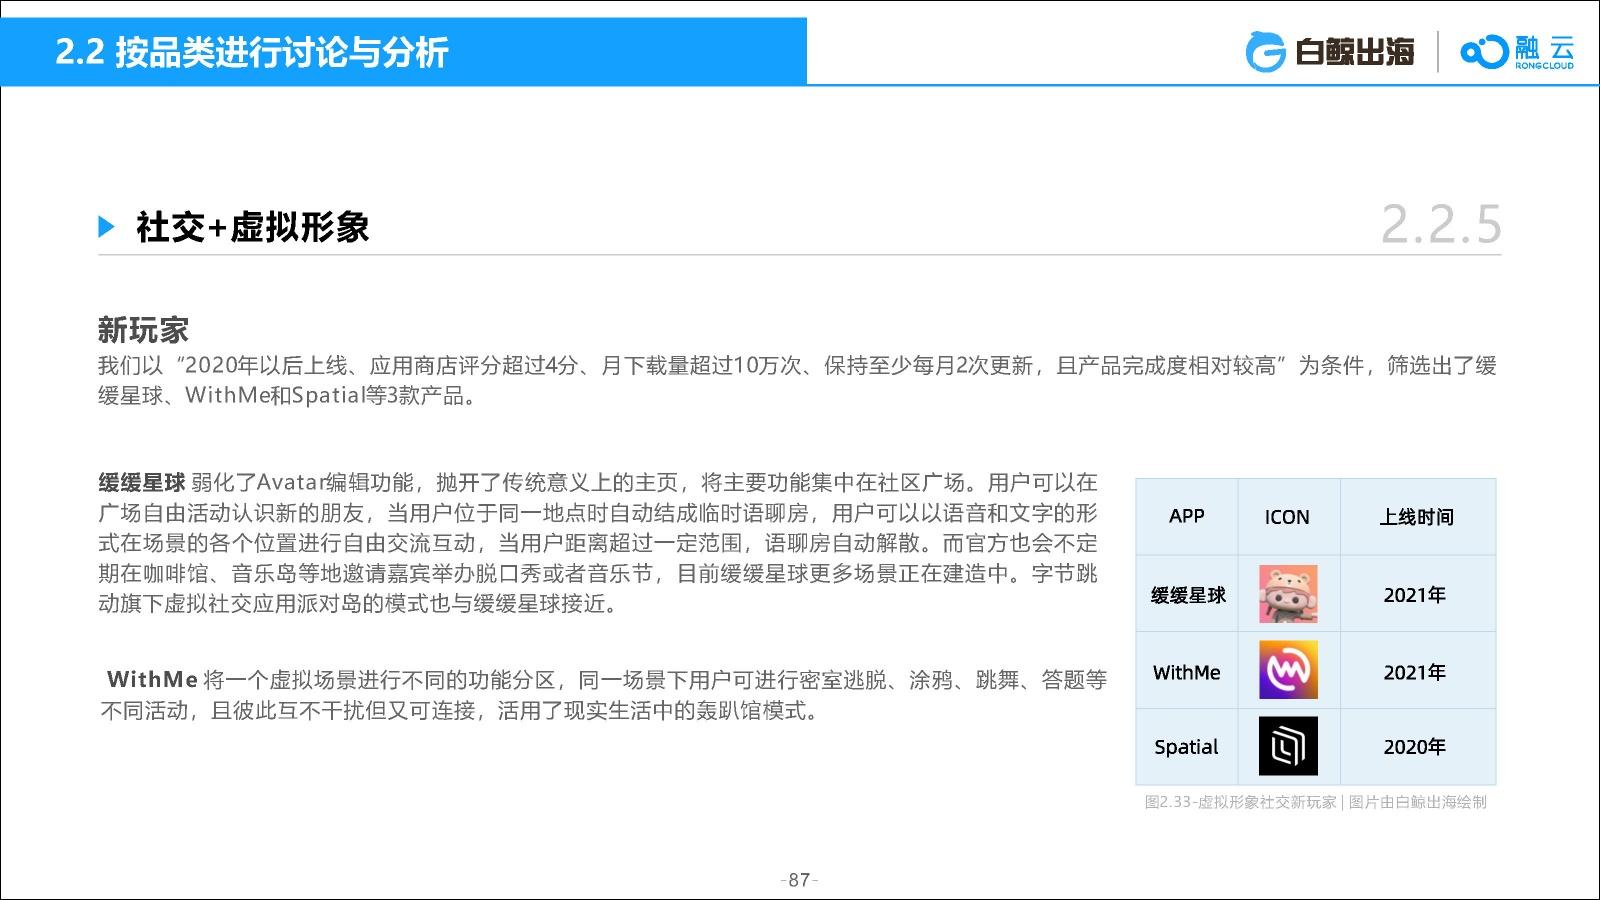The image size is (1600, 900).
Task: Click the WithMe app icon in table
Action: (x=1288, y=670)
